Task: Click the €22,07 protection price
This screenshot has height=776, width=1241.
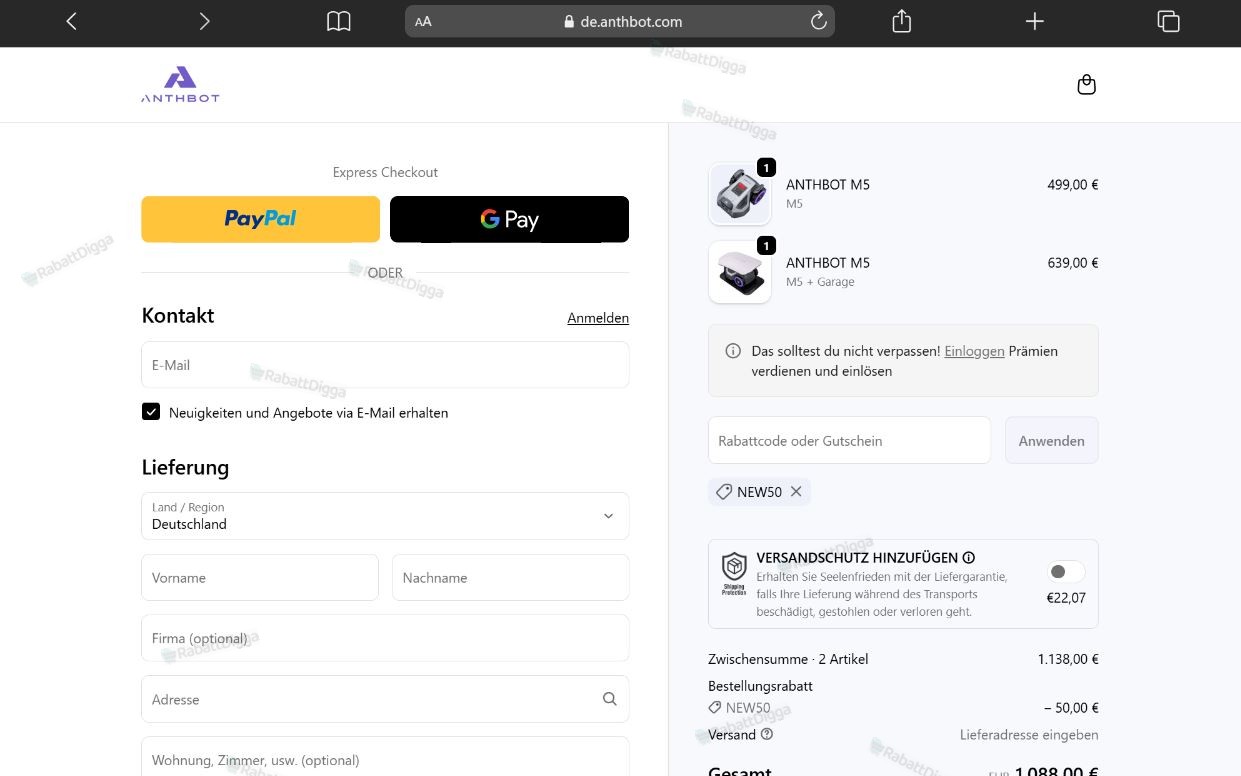Action: coord(1066,598)
